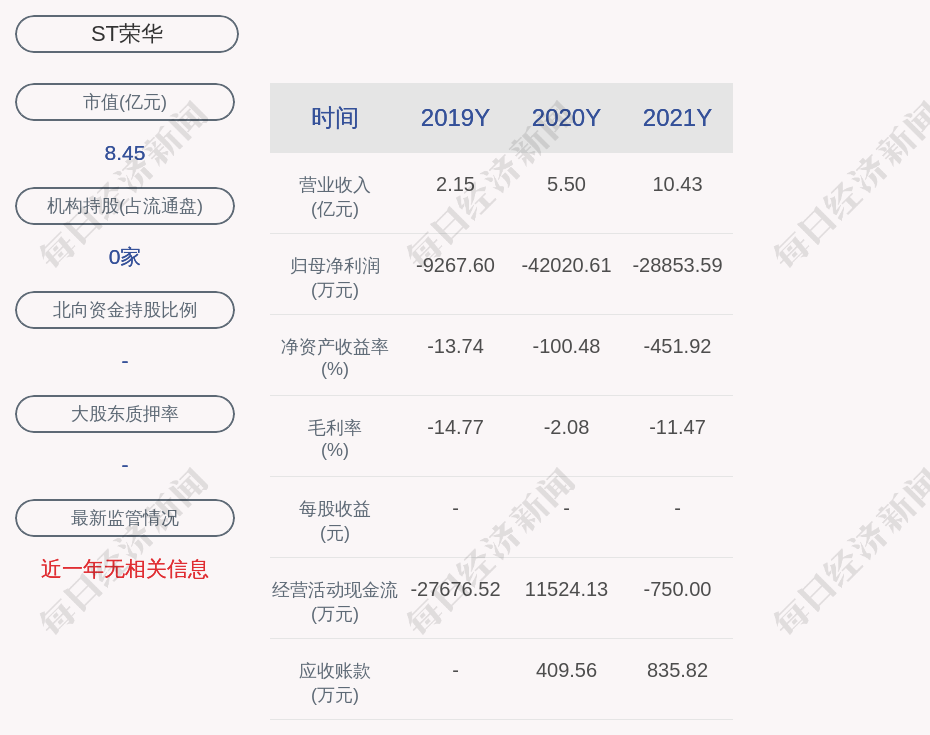Click gross margin value -14.77

(456, 427)
